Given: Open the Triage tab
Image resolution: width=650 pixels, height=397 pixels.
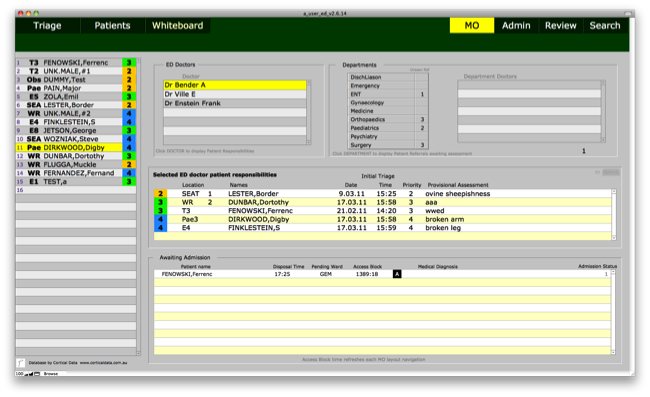Looking at the screenshot, I should [x=47, y=26].
